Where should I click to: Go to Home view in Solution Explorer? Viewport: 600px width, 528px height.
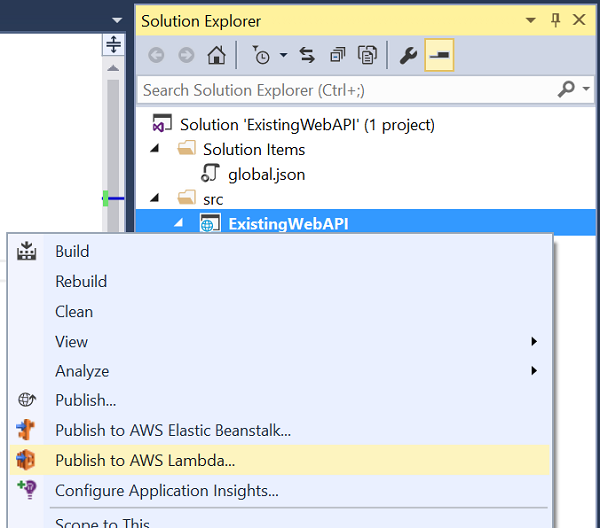coord(217,55)
